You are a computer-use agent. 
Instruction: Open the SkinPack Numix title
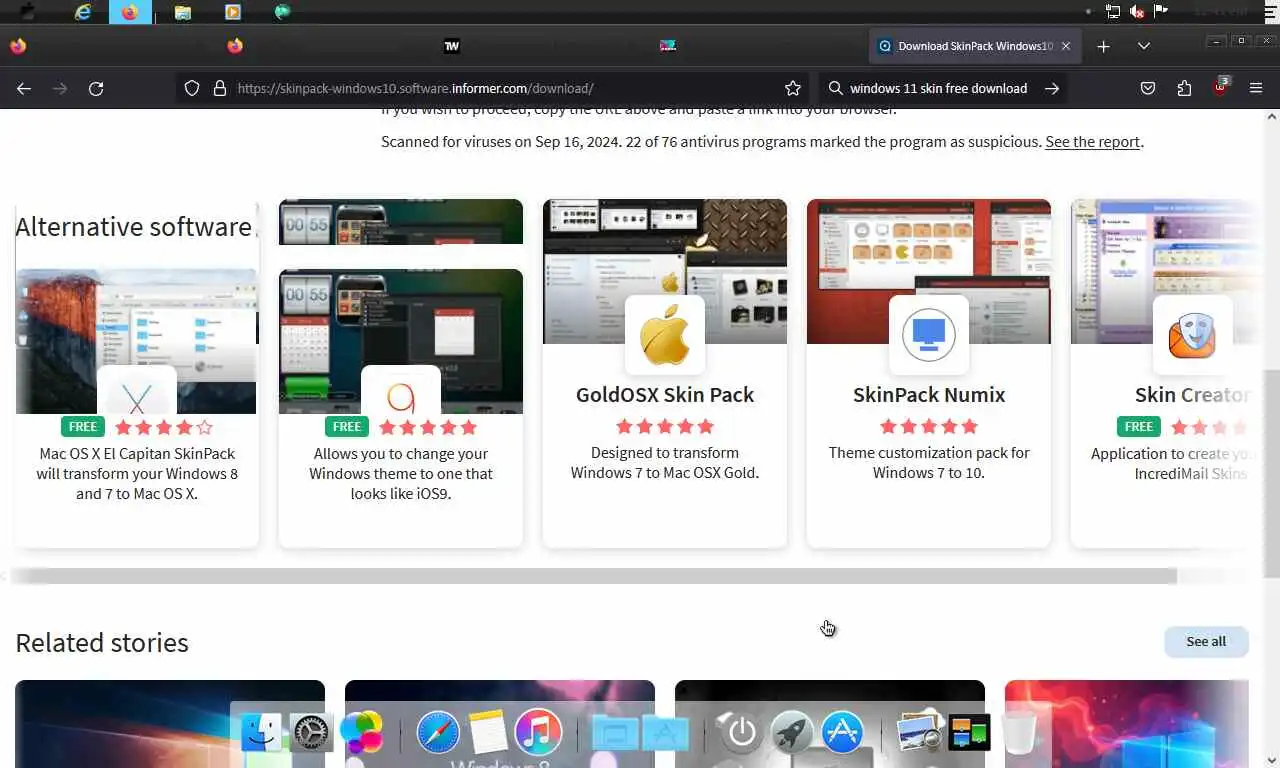(x=929, y=395)
